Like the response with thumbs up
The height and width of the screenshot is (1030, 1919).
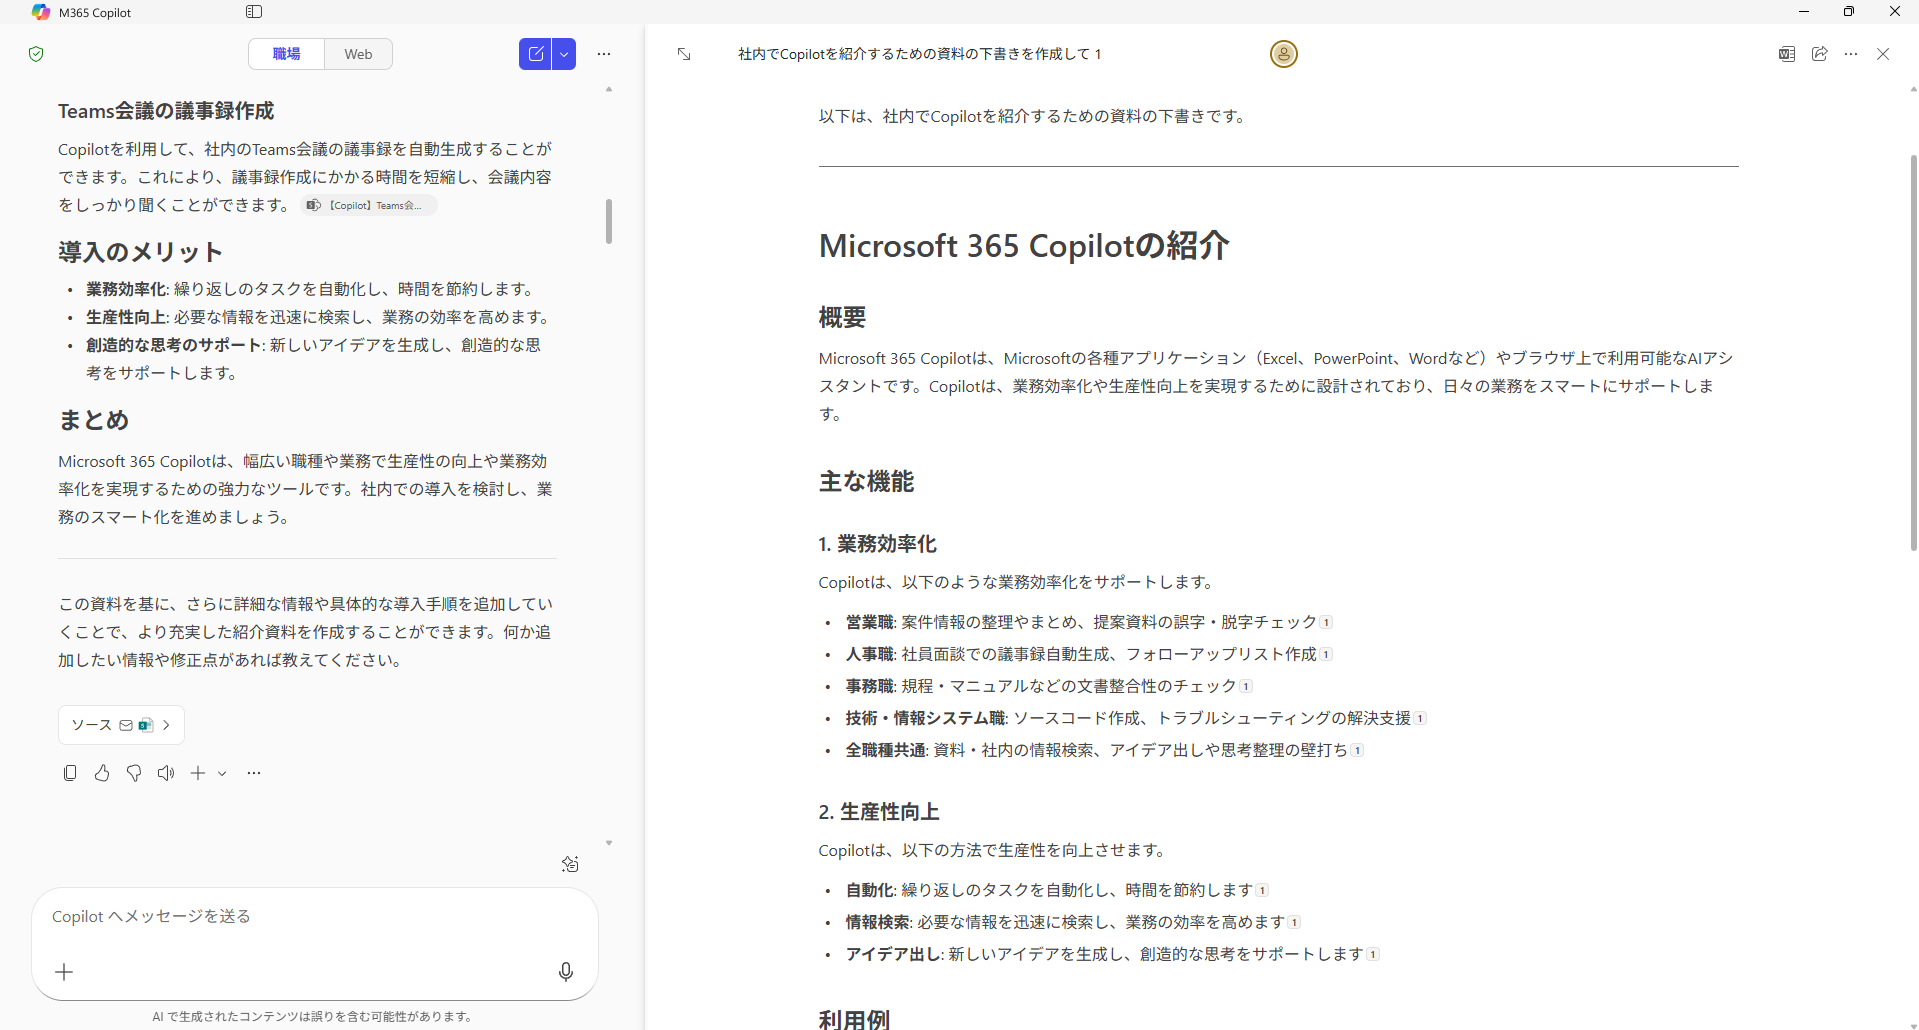102,773
